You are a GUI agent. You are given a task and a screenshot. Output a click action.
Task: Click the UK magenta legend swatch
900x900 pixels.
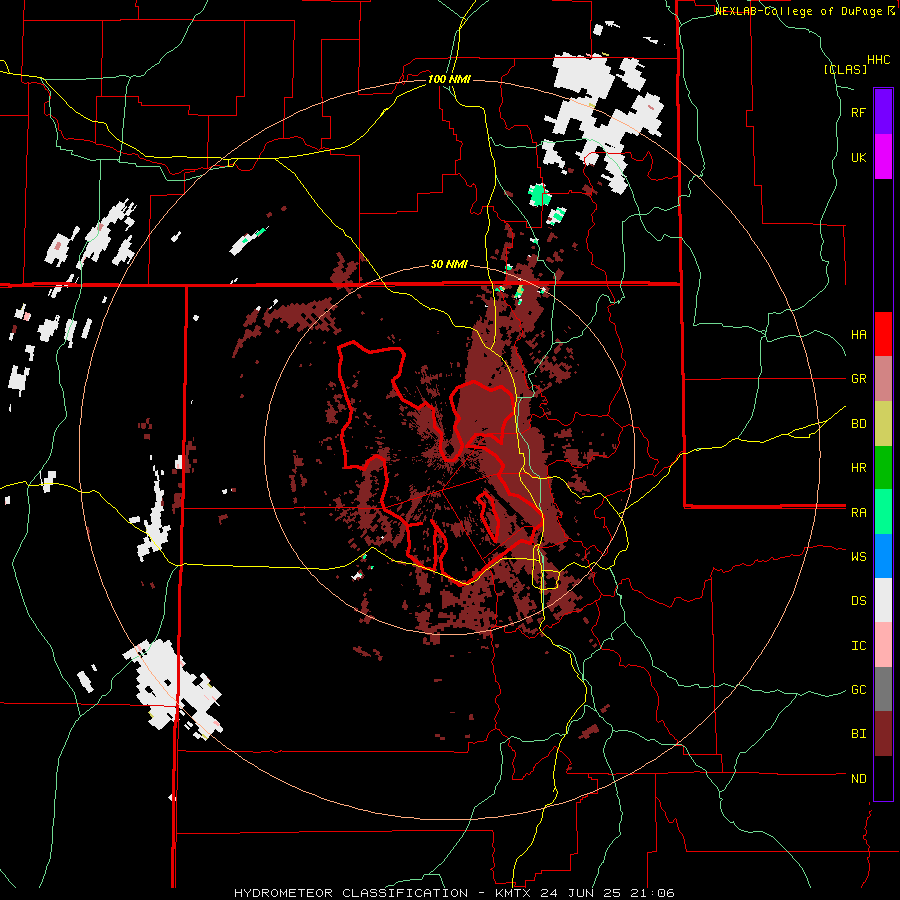(883, 157)
